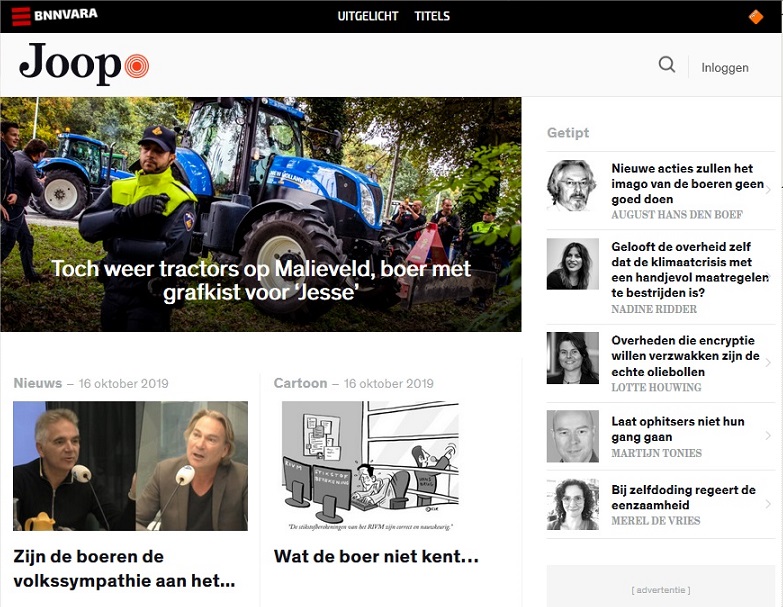Open chevron beside Merel de Vries article

click(768, 504)
